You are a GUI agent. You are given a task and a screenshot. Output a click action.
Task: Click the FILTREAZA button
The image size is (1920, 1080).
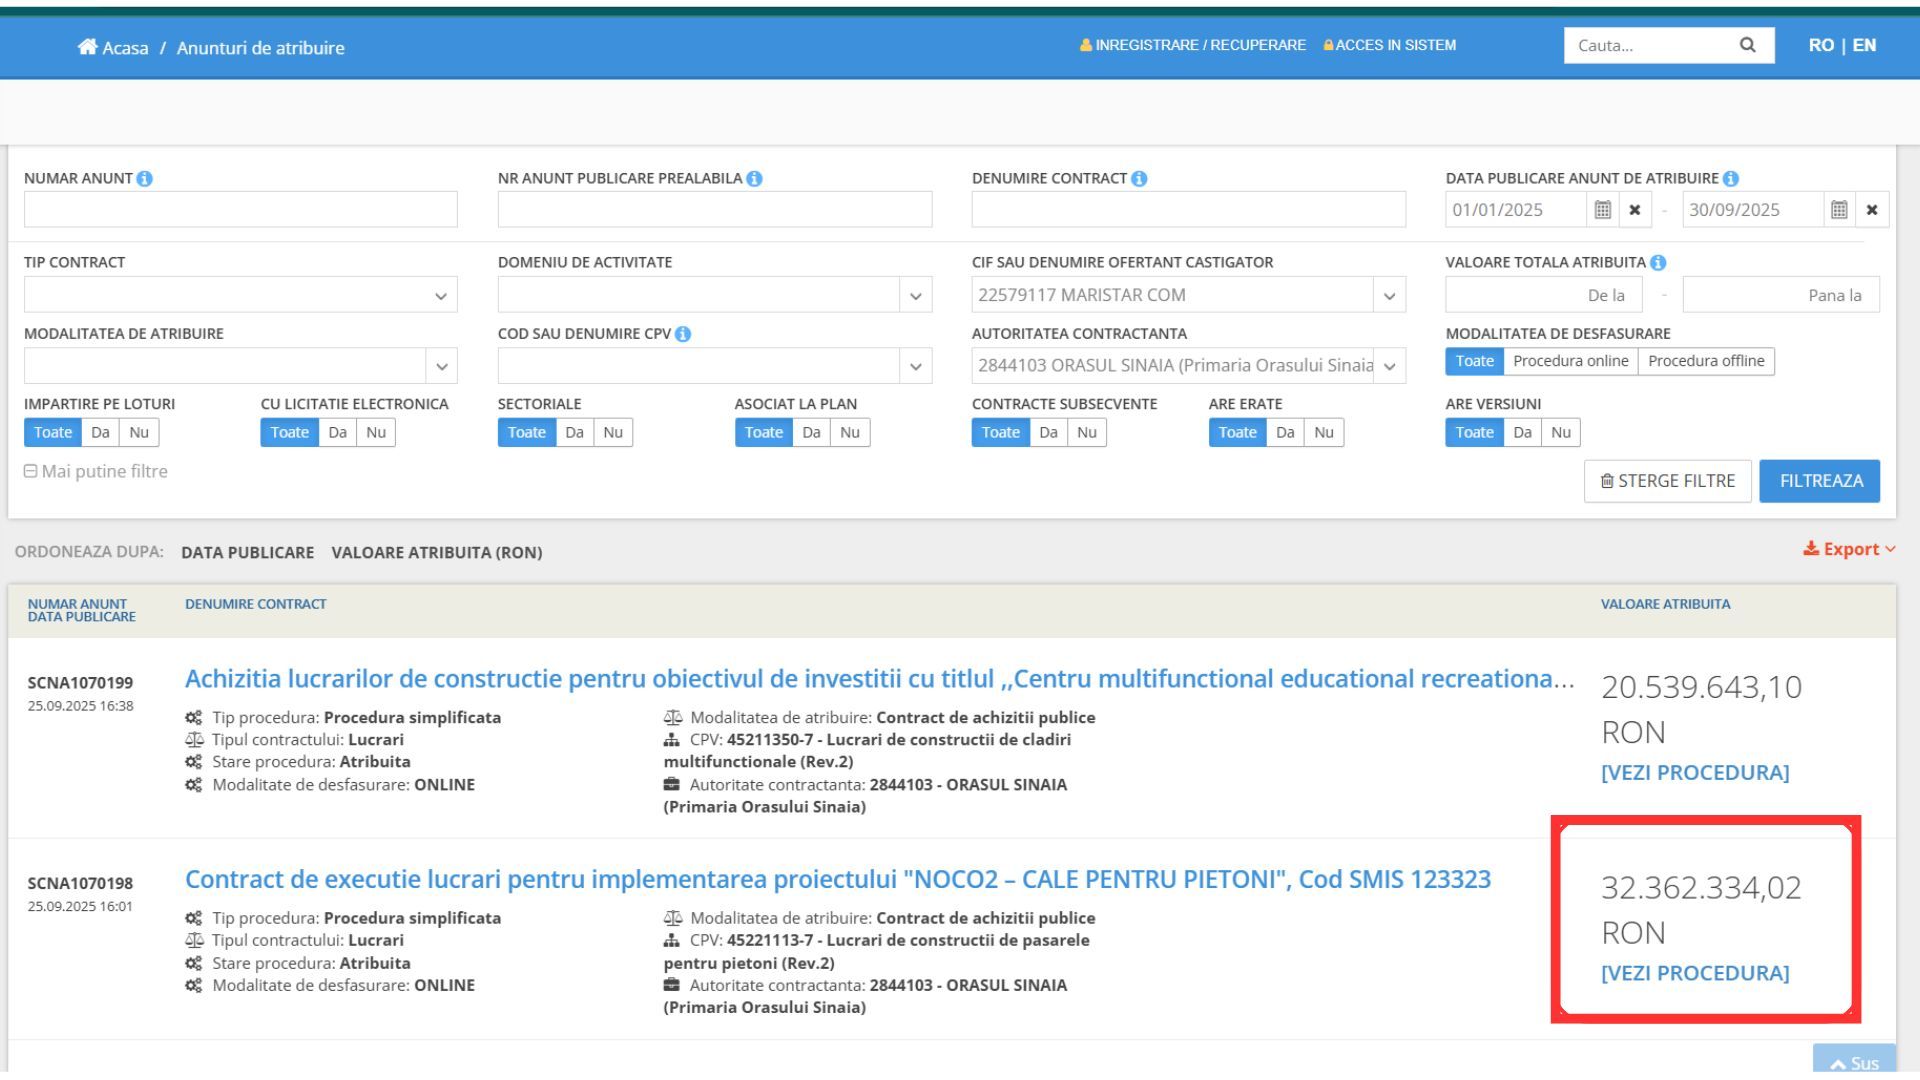point(1819,481)
